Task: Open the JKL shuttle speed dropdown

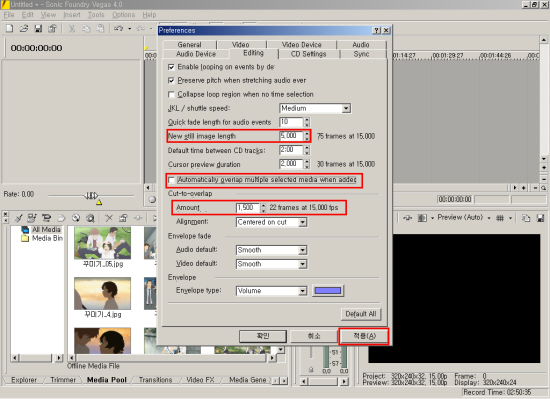Action: pyautogui.click(x=346, y=108)
